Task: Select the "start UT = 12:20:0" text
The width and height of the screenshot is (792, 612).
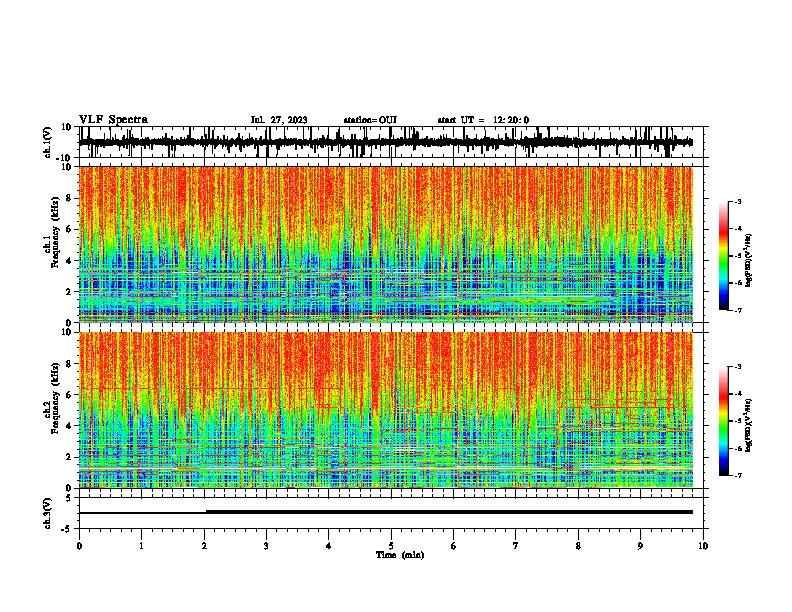Action: point(483,120)
